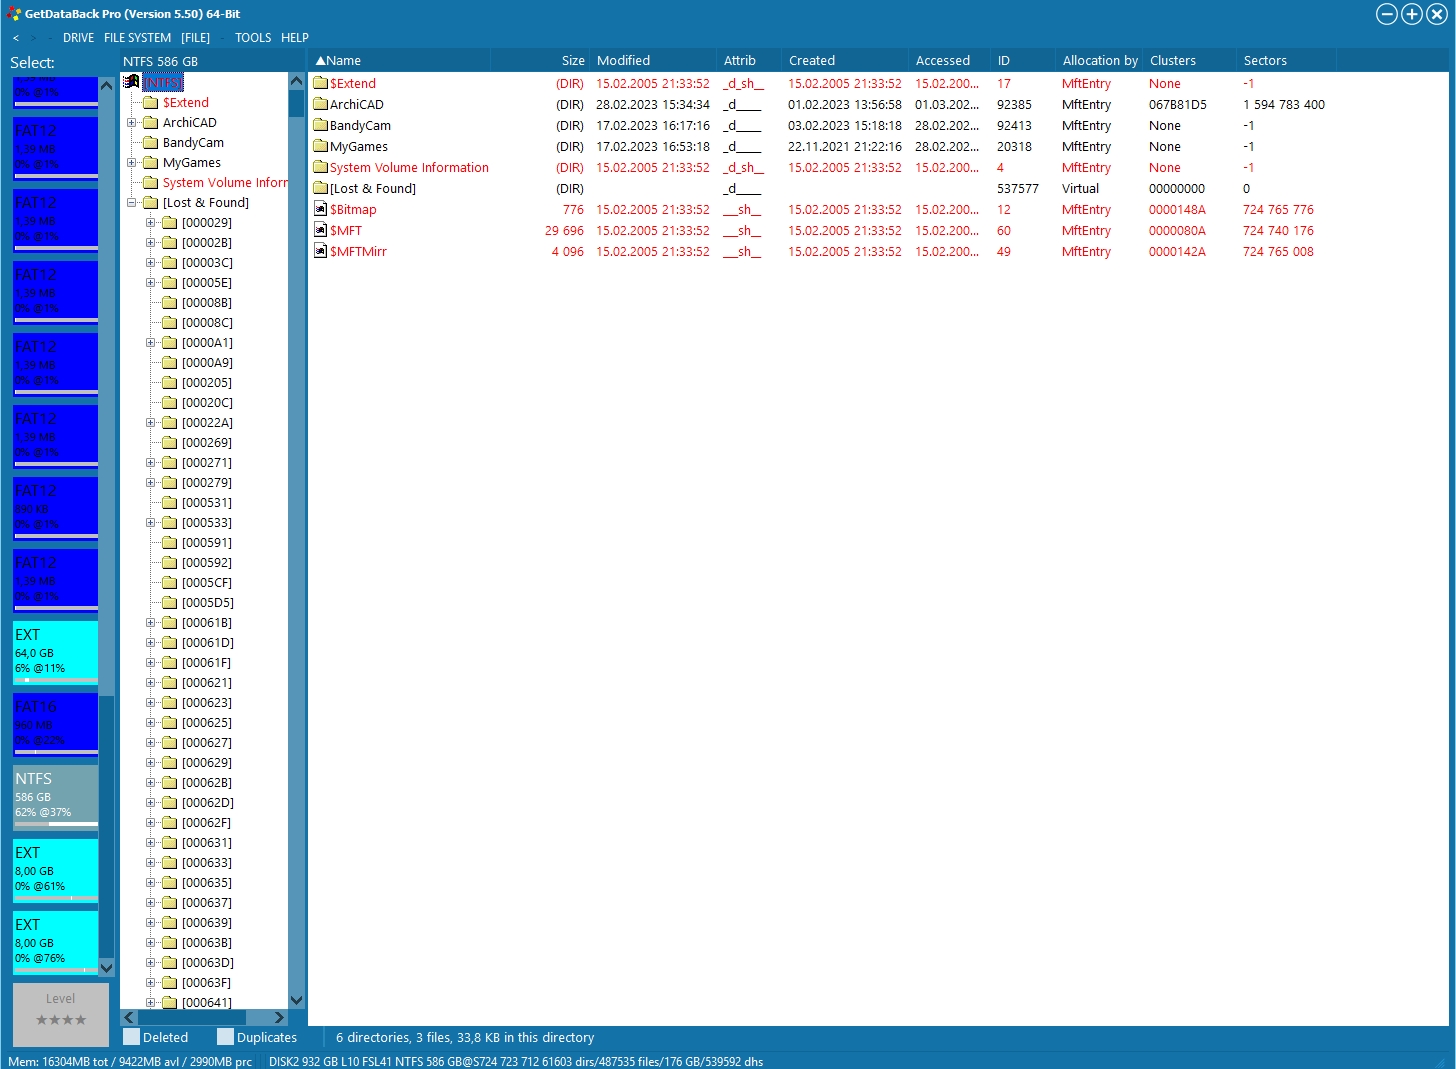1456x1069 pixels.
Task: Enable the Deleted checkbox
Action: (131, 1038)
